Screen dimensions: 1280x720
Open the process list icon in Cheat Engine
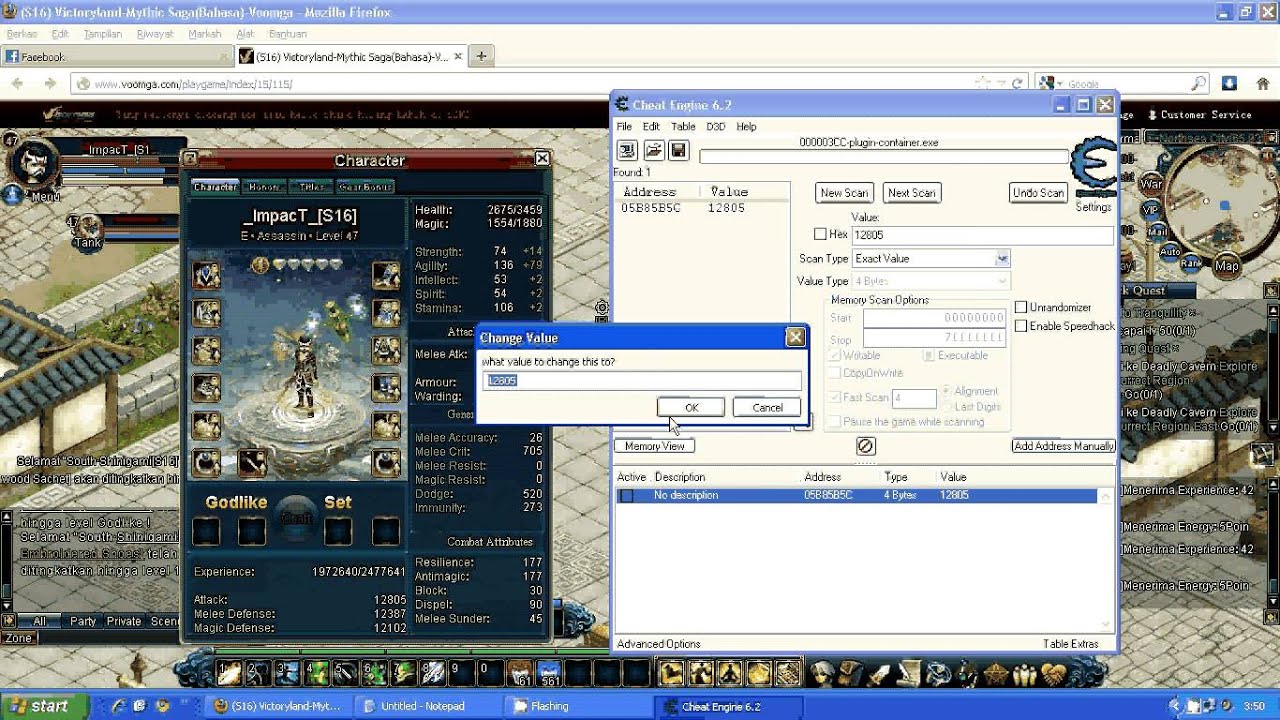click(x=627, y=150)
